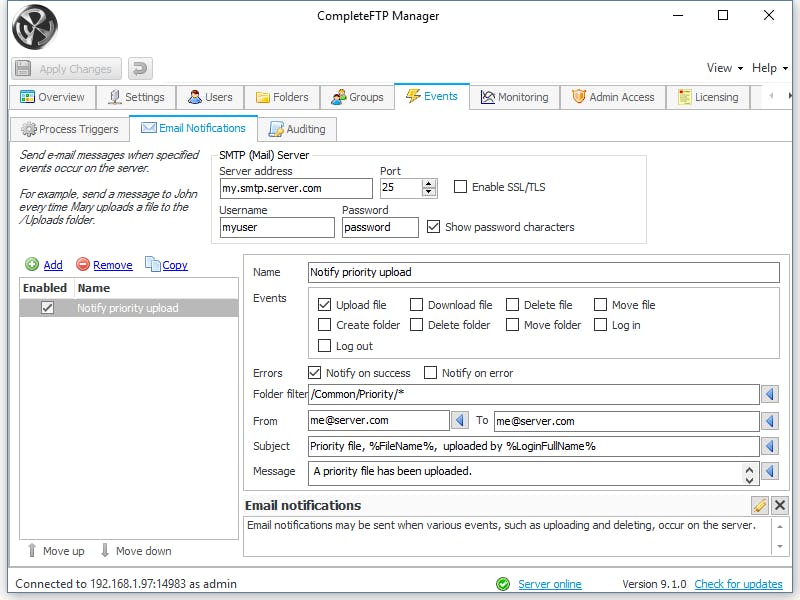Open the Process Triggers sub-tab
Viewport: 800px width, 600px height.
pos(69,129)
